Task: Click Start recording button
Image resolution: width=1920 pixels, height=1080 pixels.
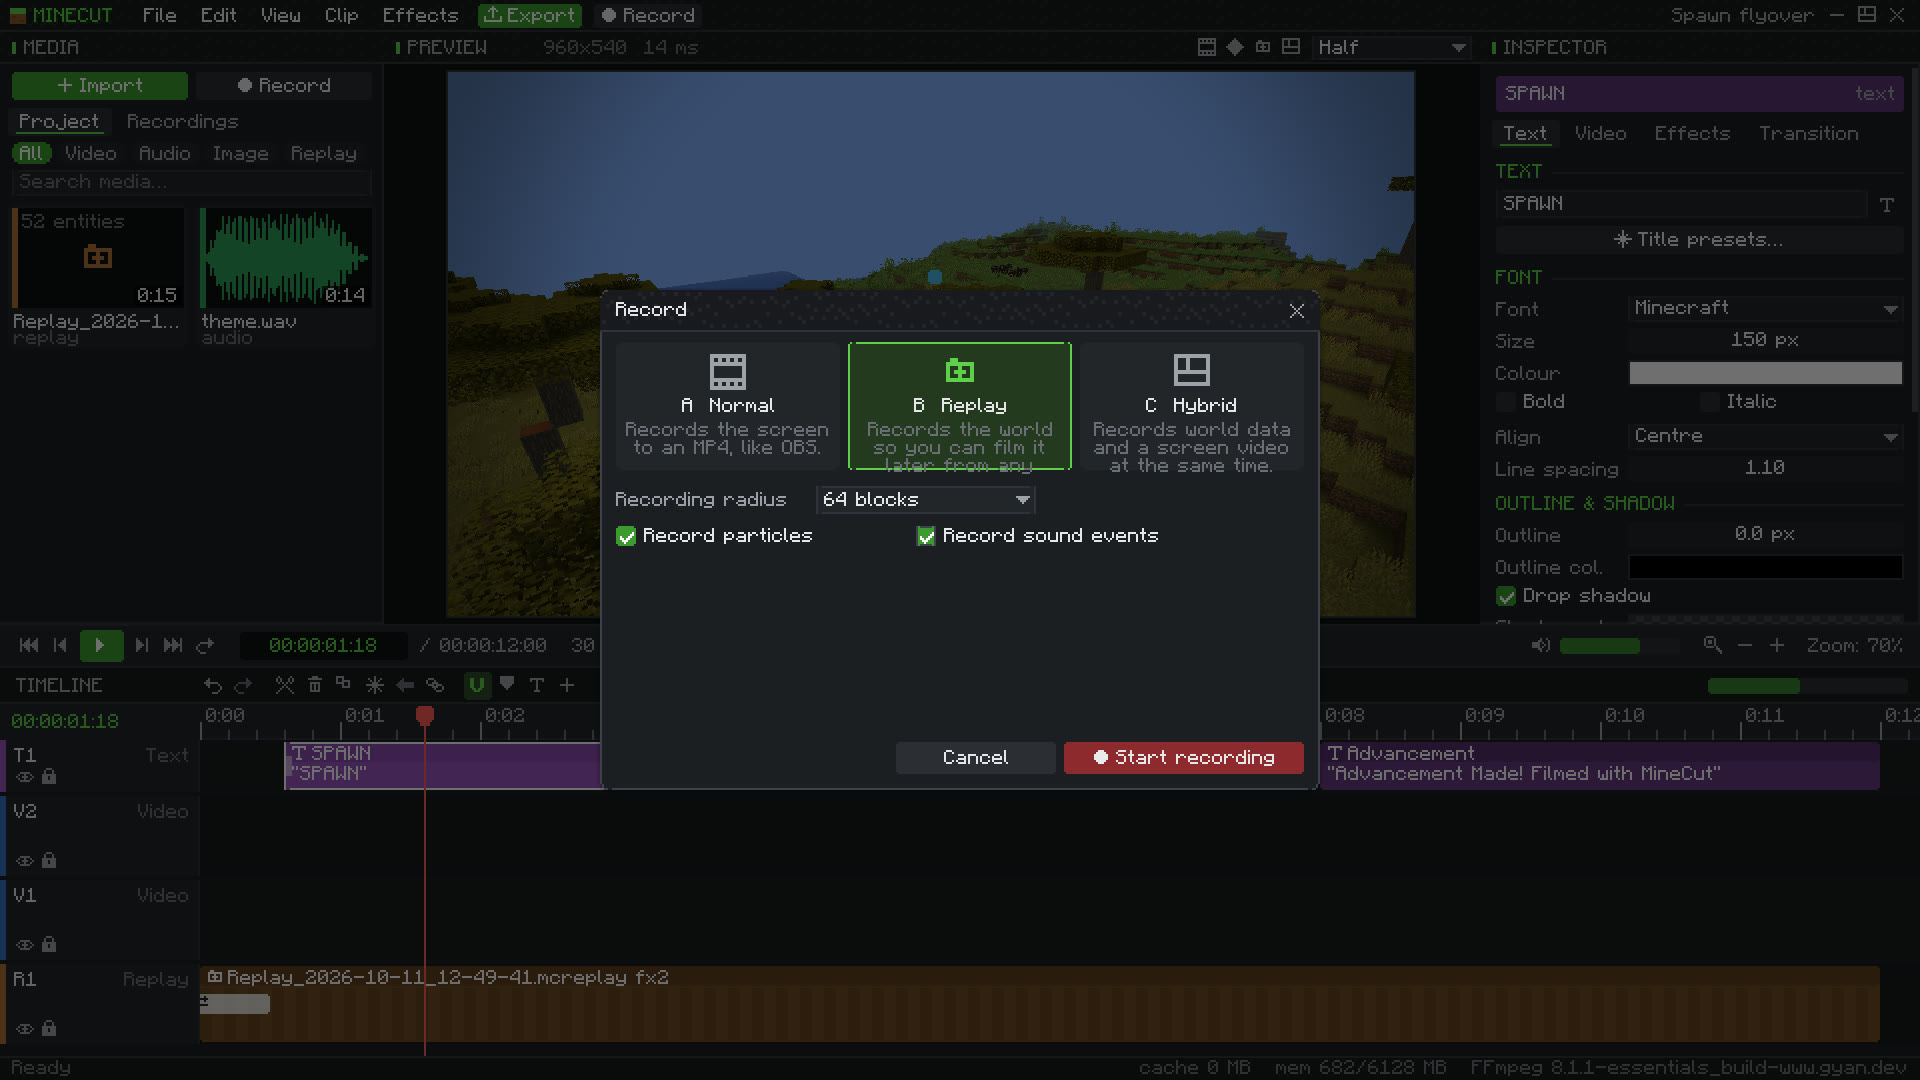Action: [x=1183, y=757]
